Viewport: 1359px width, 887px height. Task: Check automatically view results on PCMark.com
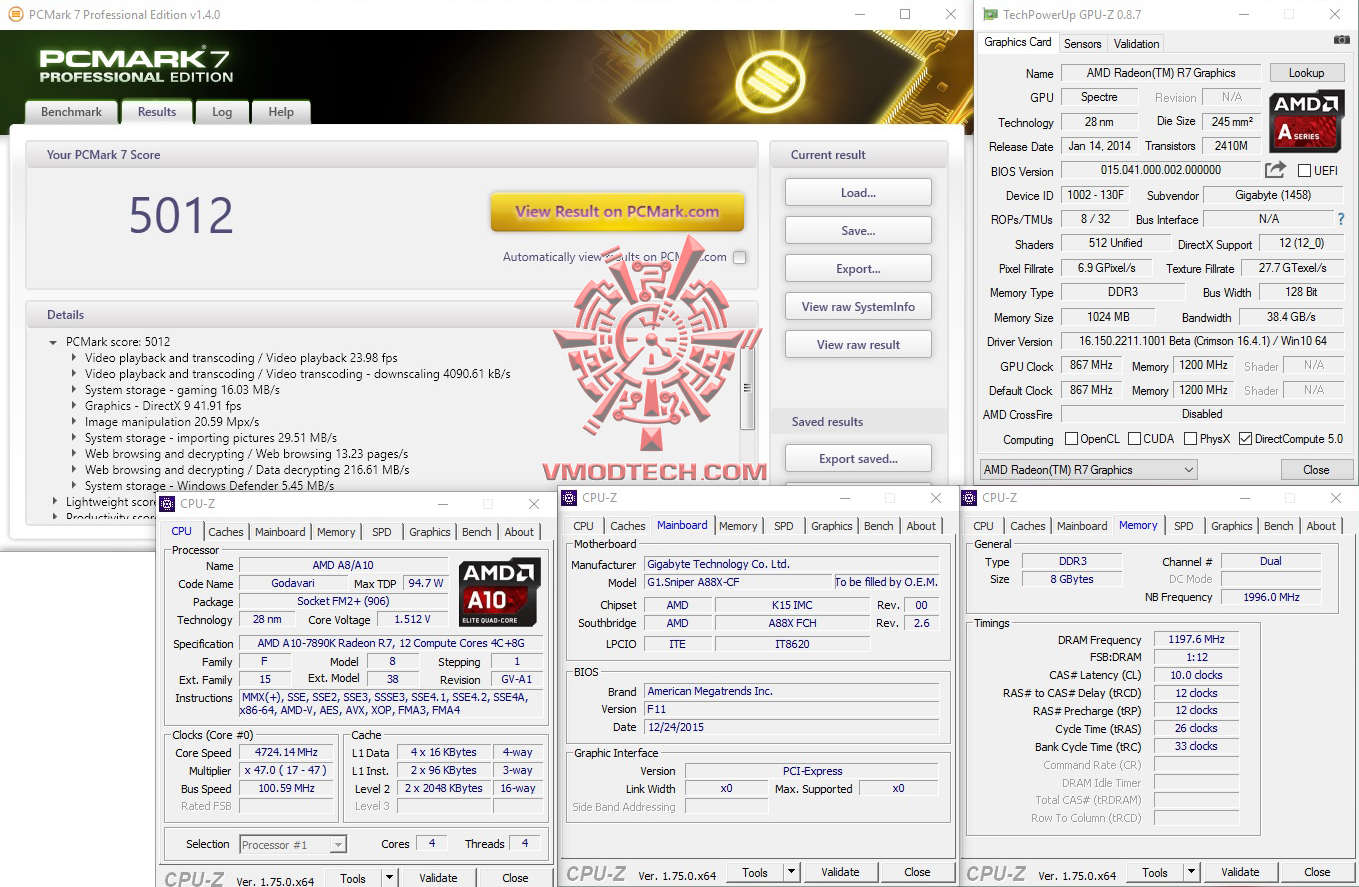pyautogui.click(x=739, y=257)
